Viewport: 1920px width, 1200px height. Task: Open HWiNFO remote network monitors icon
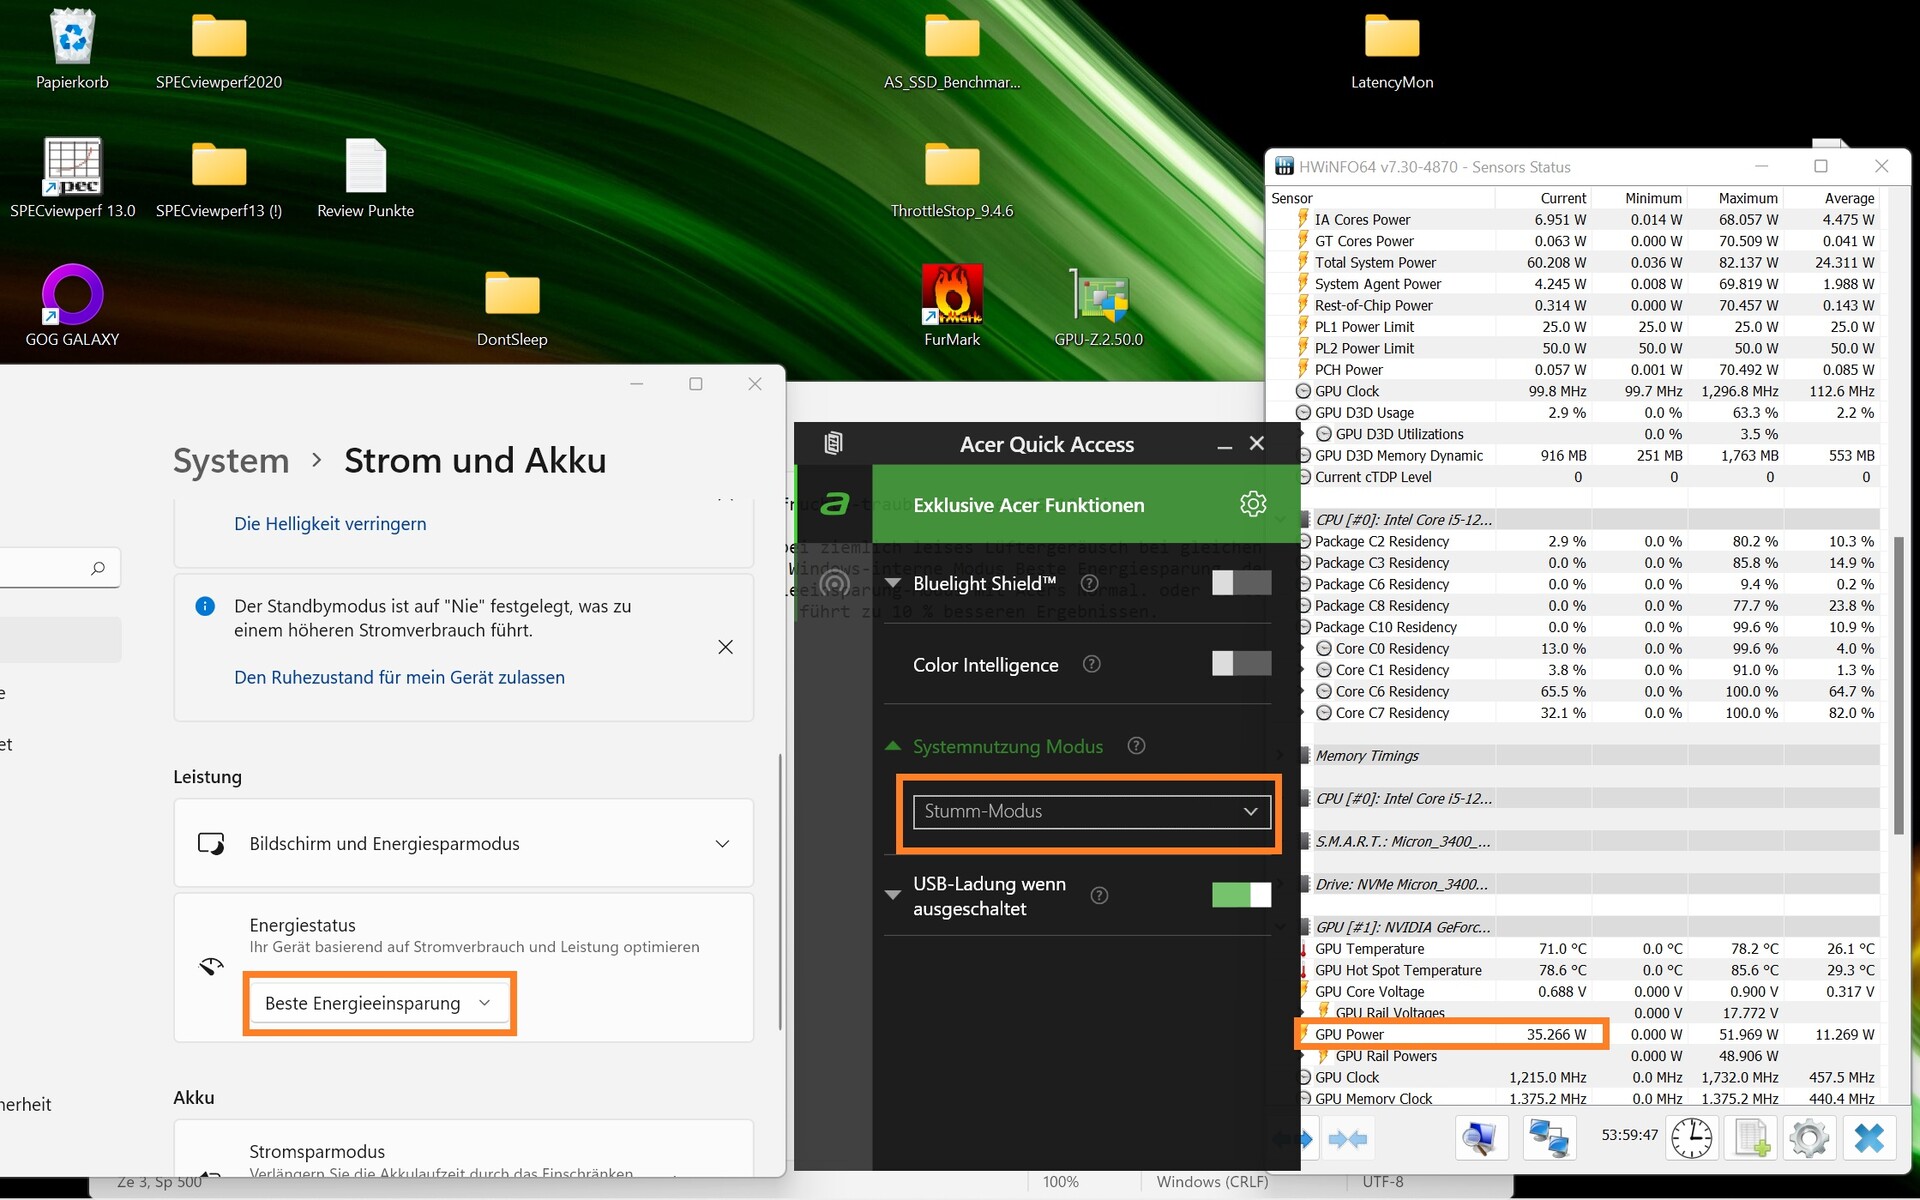click(x=1549, y=1138)
